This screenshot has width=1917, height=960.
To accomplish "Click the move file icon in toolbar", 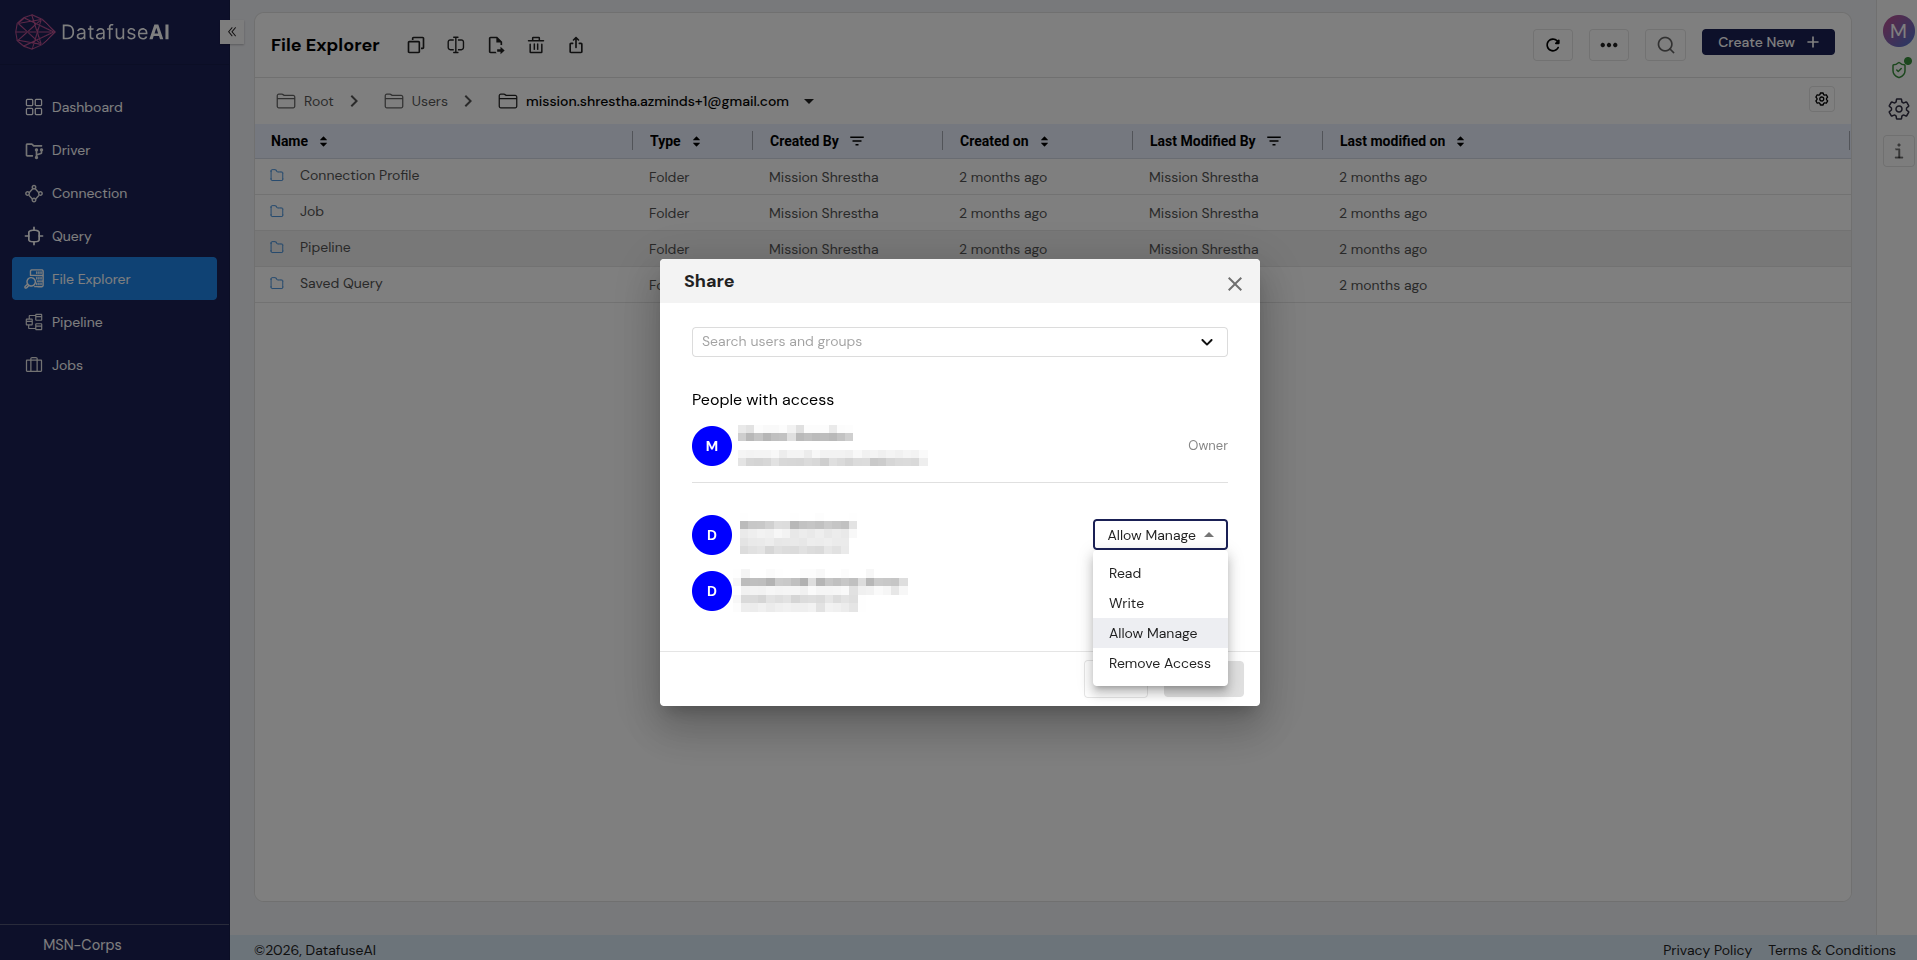I will [496, 45].
